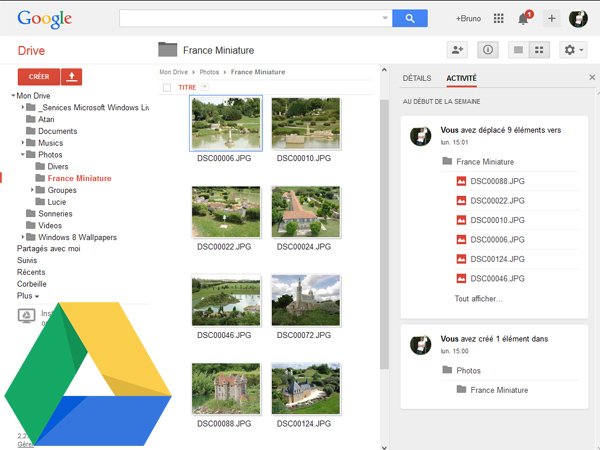Toggle the select-all checkbox by TITRE
Image resolution: width=600 pixels, height=450 pixels.
tap(167, 88)
